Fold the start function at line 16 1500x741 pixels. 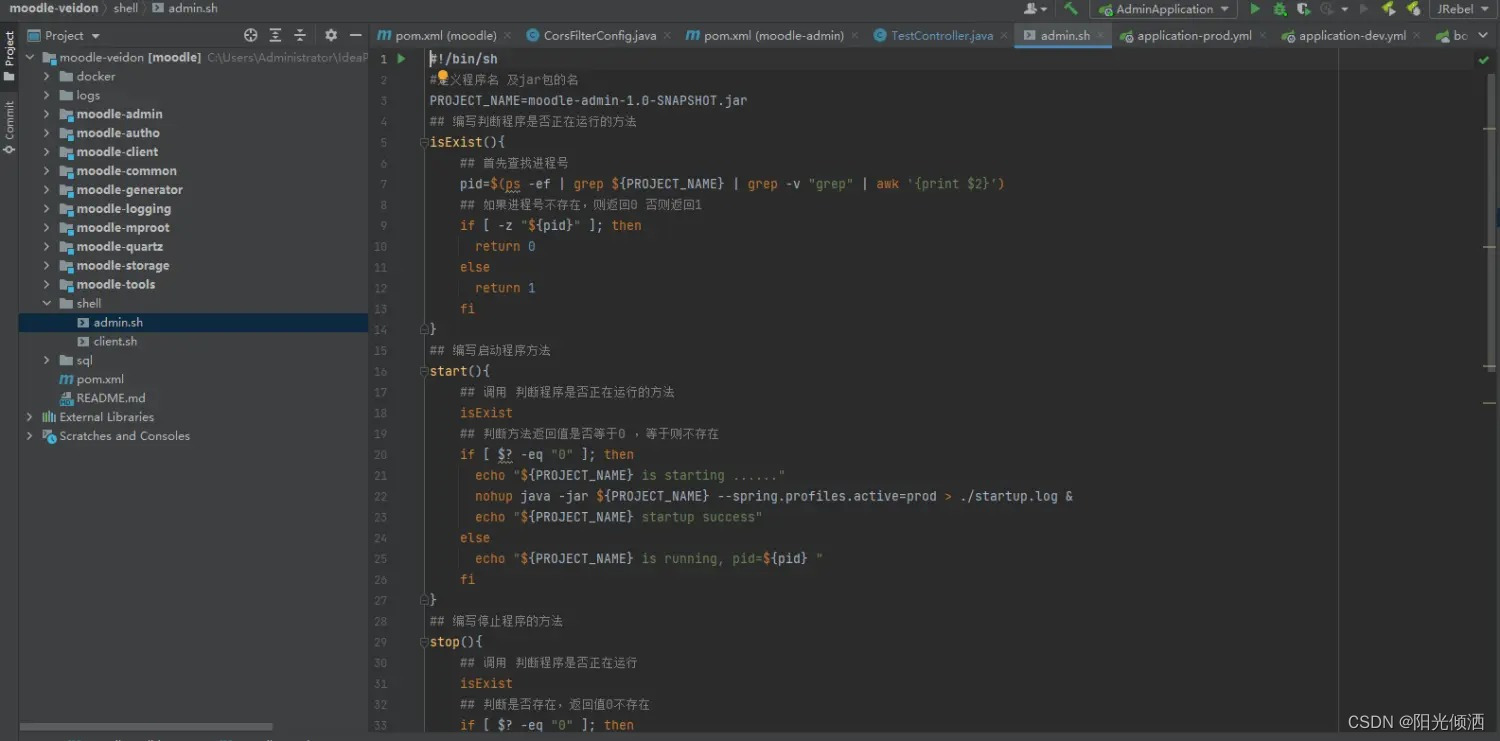[424, 371]
